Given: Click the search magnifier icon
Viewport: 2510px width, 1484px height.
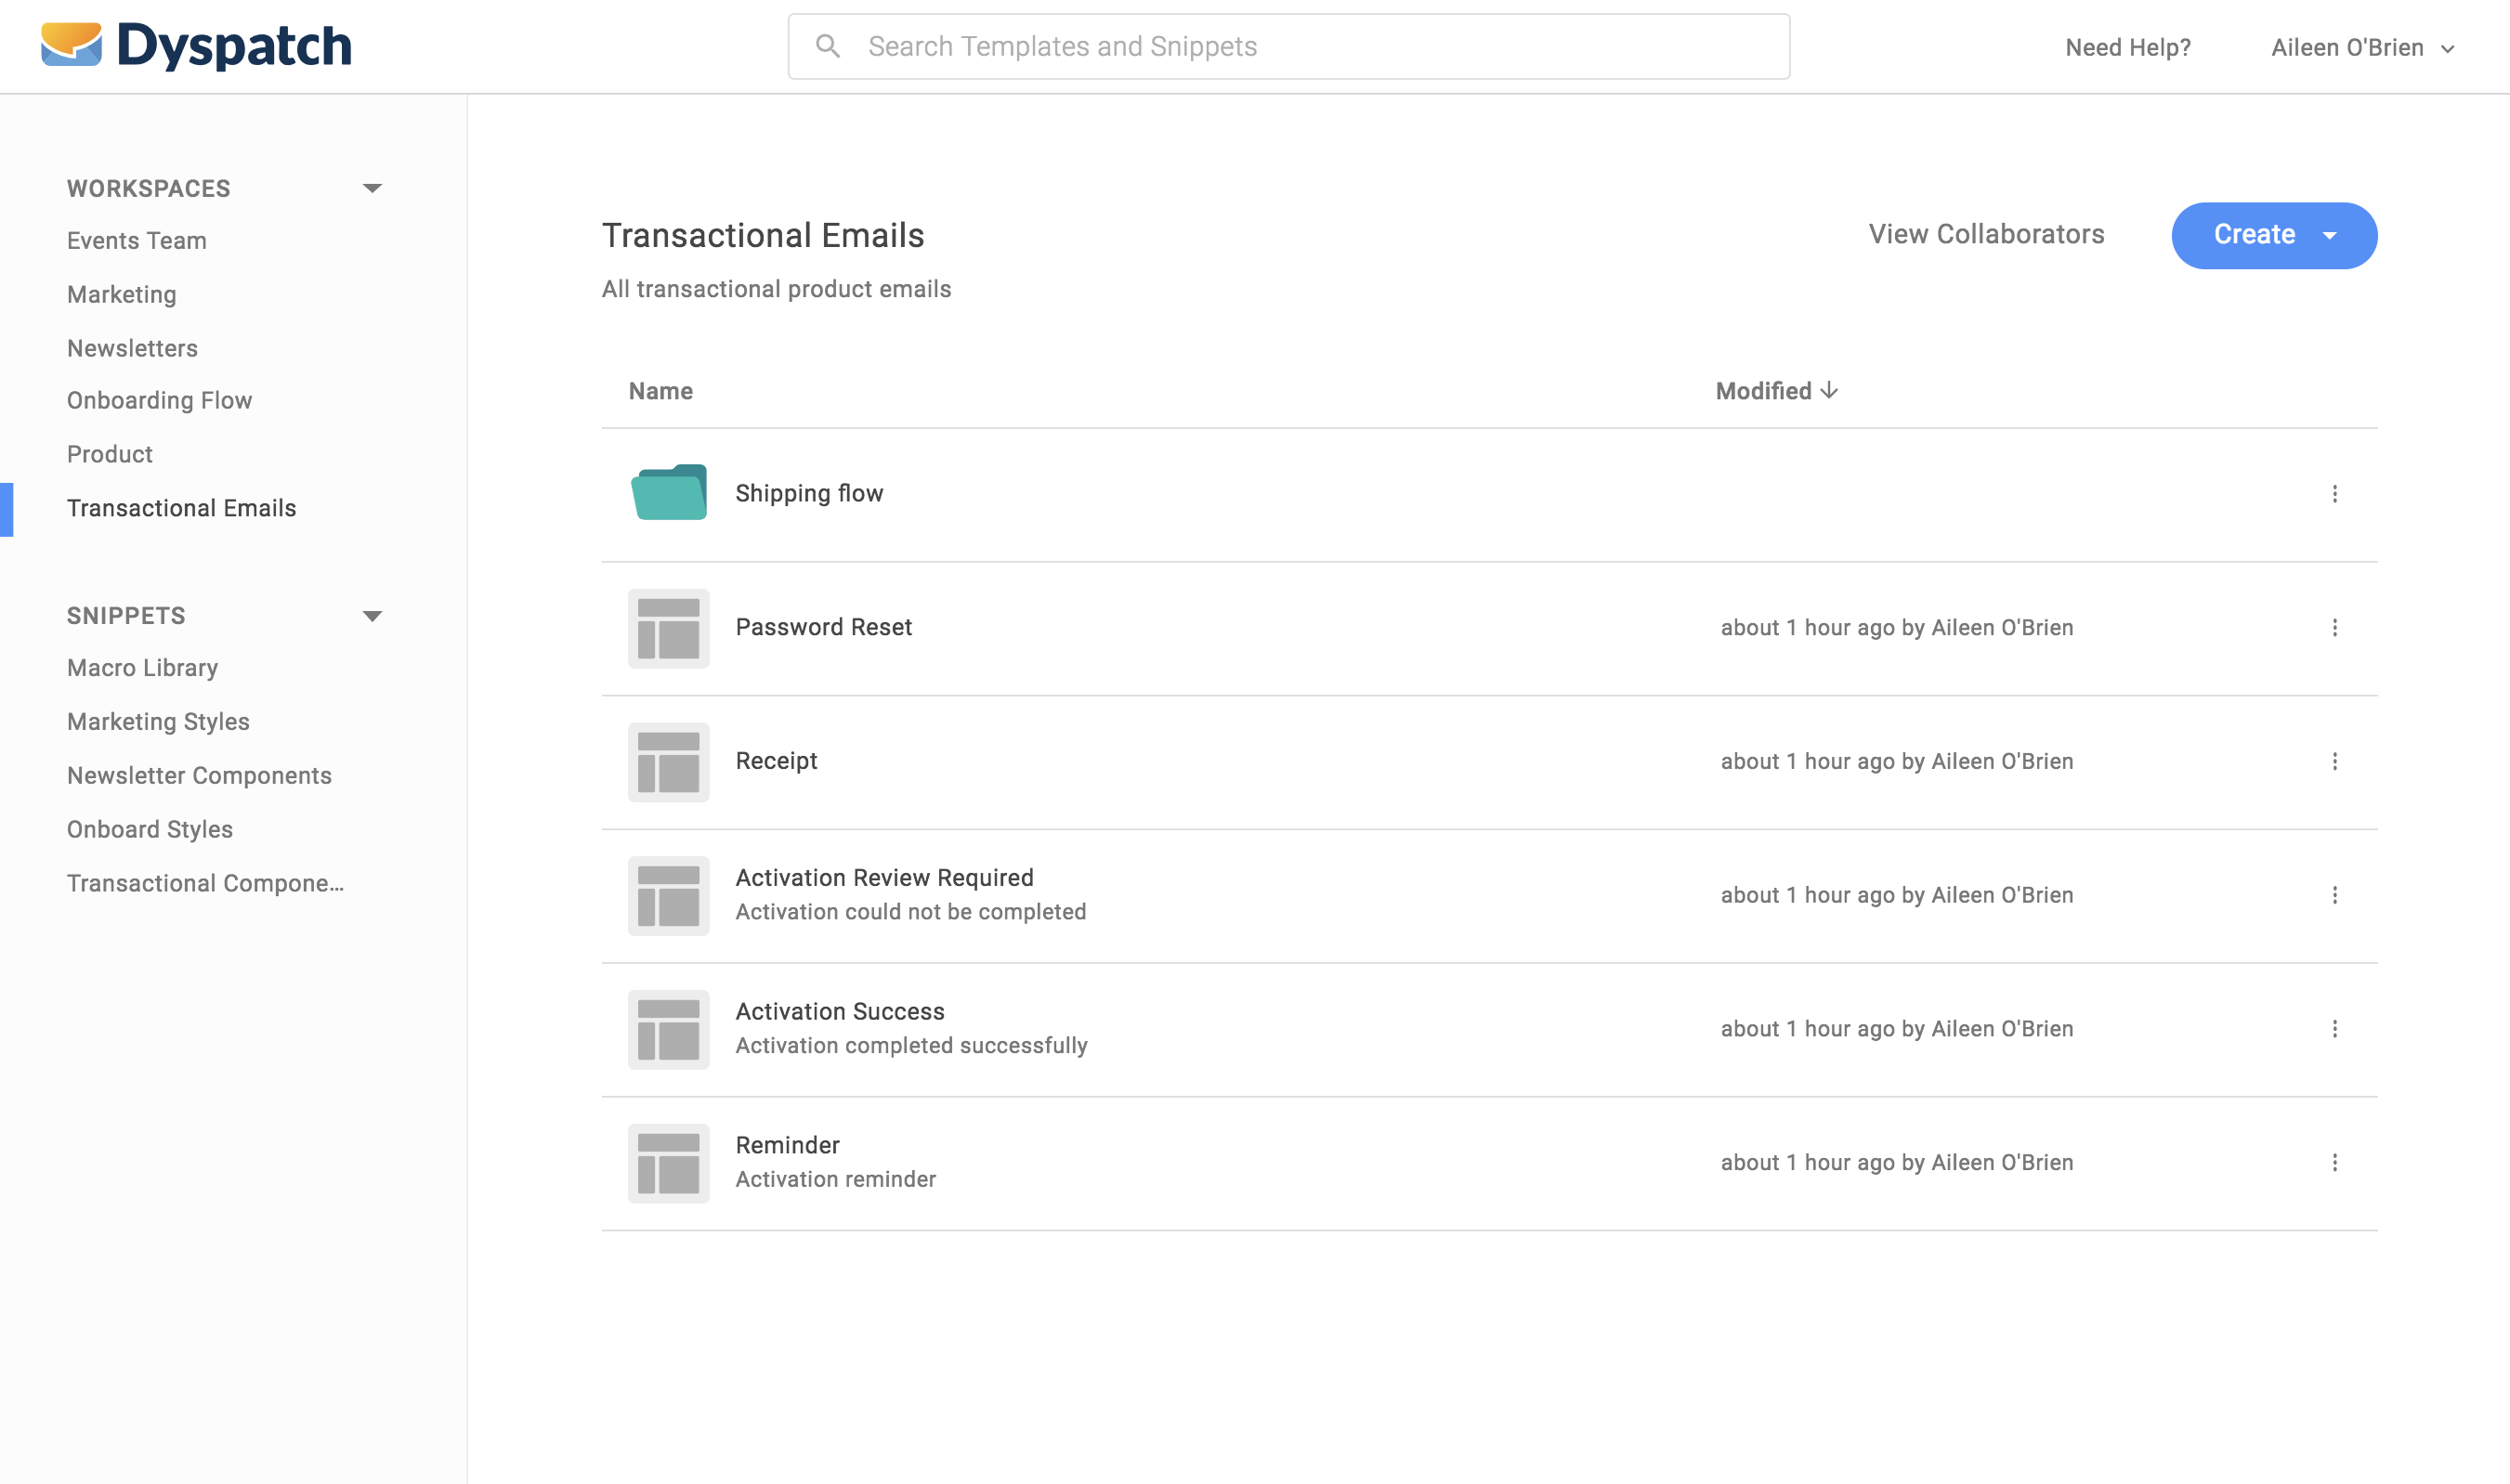Looking at the screenshot, I should (827, 46).
